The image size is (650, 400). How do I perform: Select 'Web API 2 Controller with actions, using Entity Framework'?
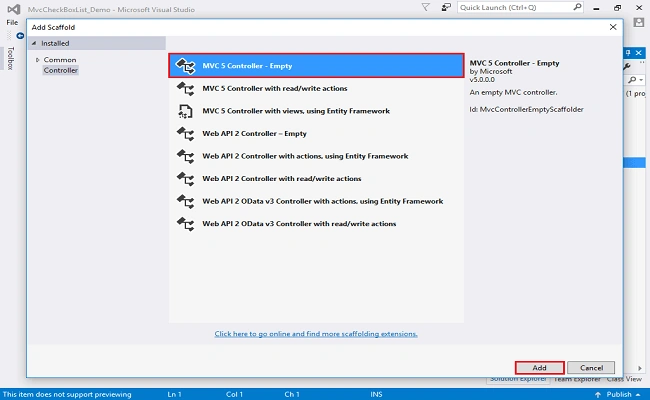click(x=316, y=156)
